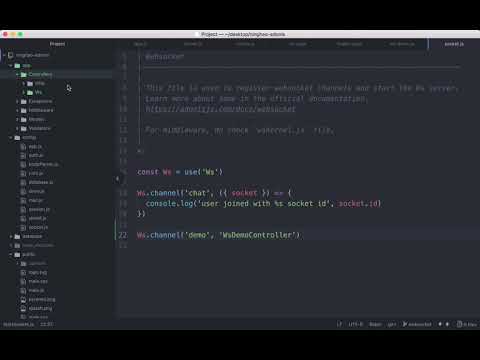Image resolution: width=480 pixels, height=360 pixels.
Task: Click the public folder icon
Action: (17, 254)
